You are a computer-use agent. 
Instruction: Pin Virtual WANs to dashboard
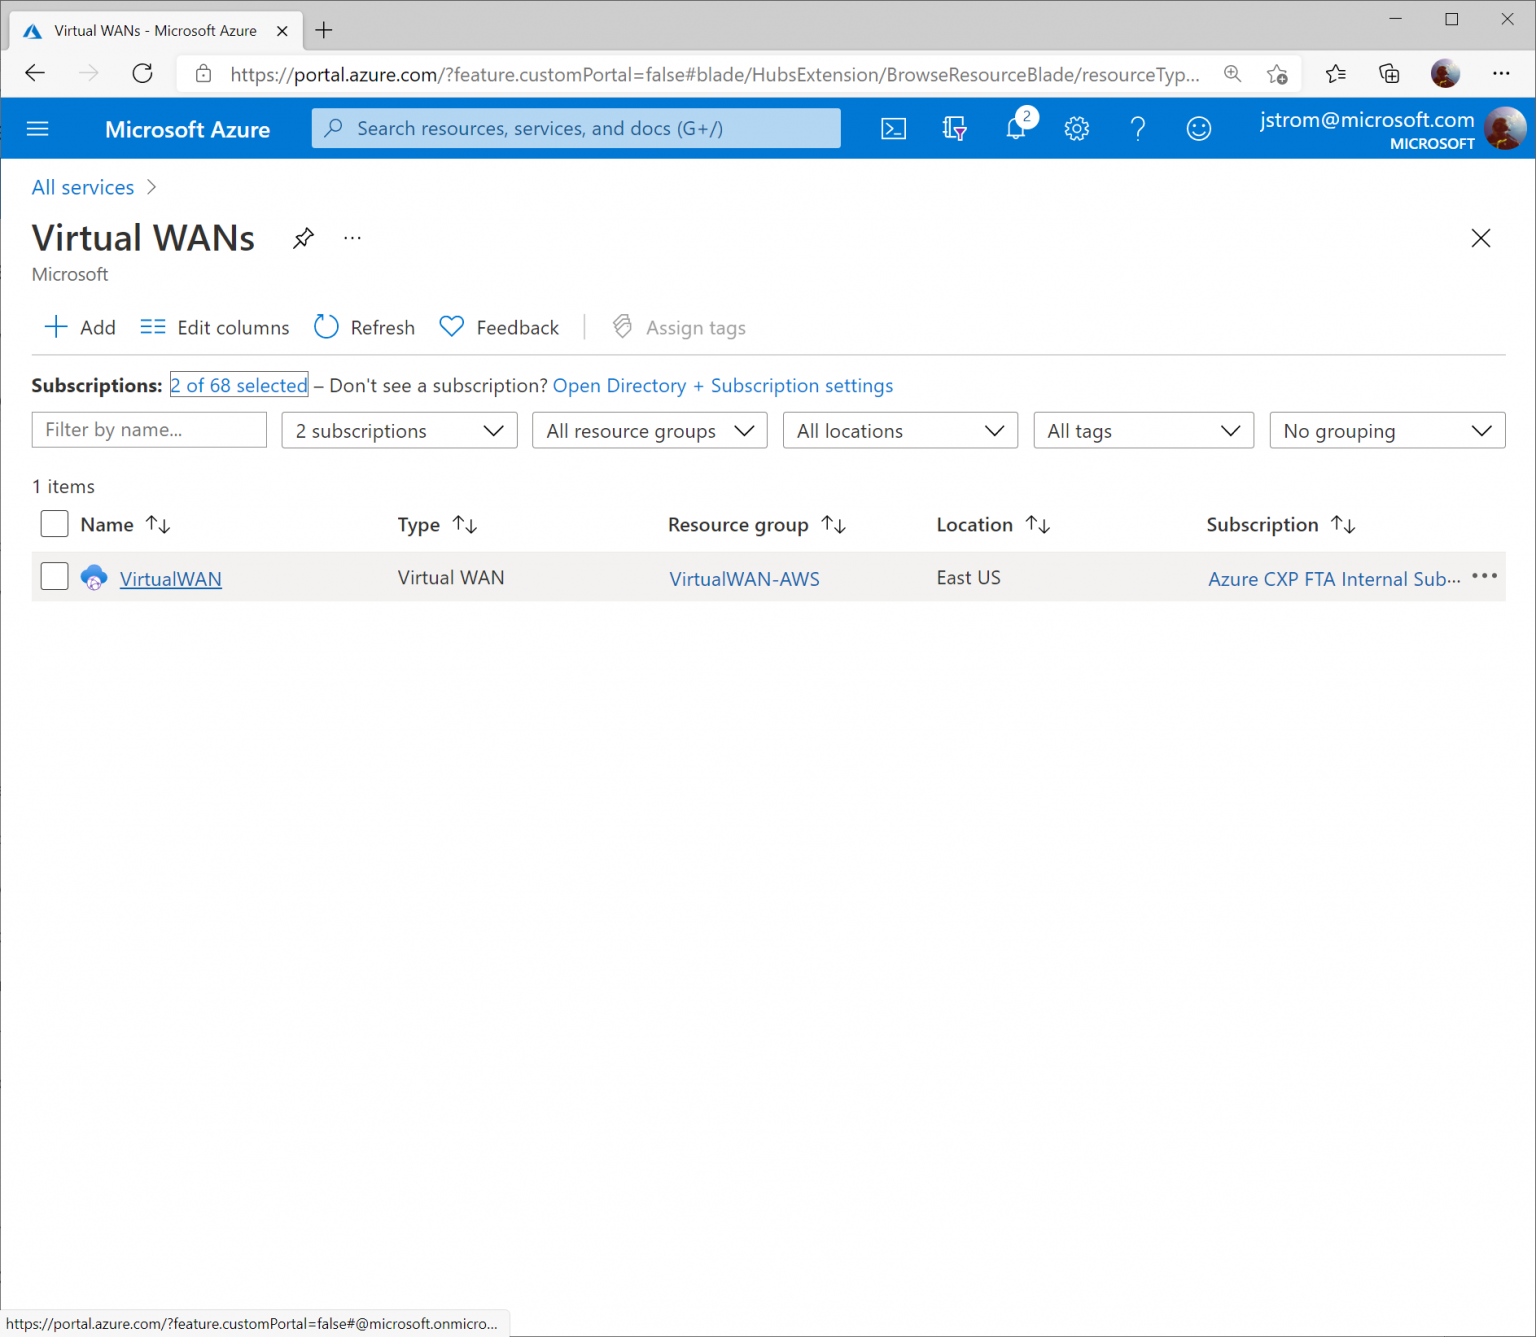coord(303,238)
